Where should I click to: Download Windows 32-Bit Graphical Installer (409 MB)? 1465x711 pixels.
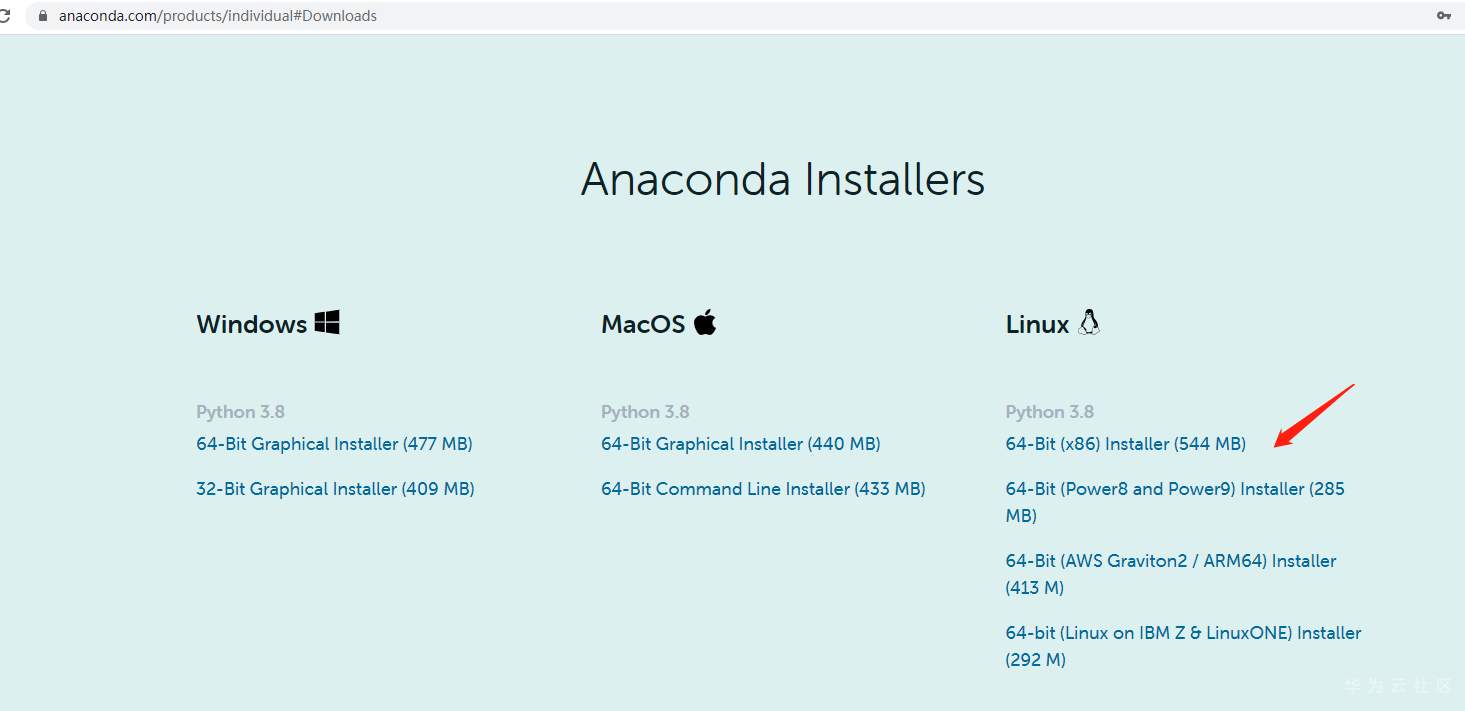tap(335, 489)
